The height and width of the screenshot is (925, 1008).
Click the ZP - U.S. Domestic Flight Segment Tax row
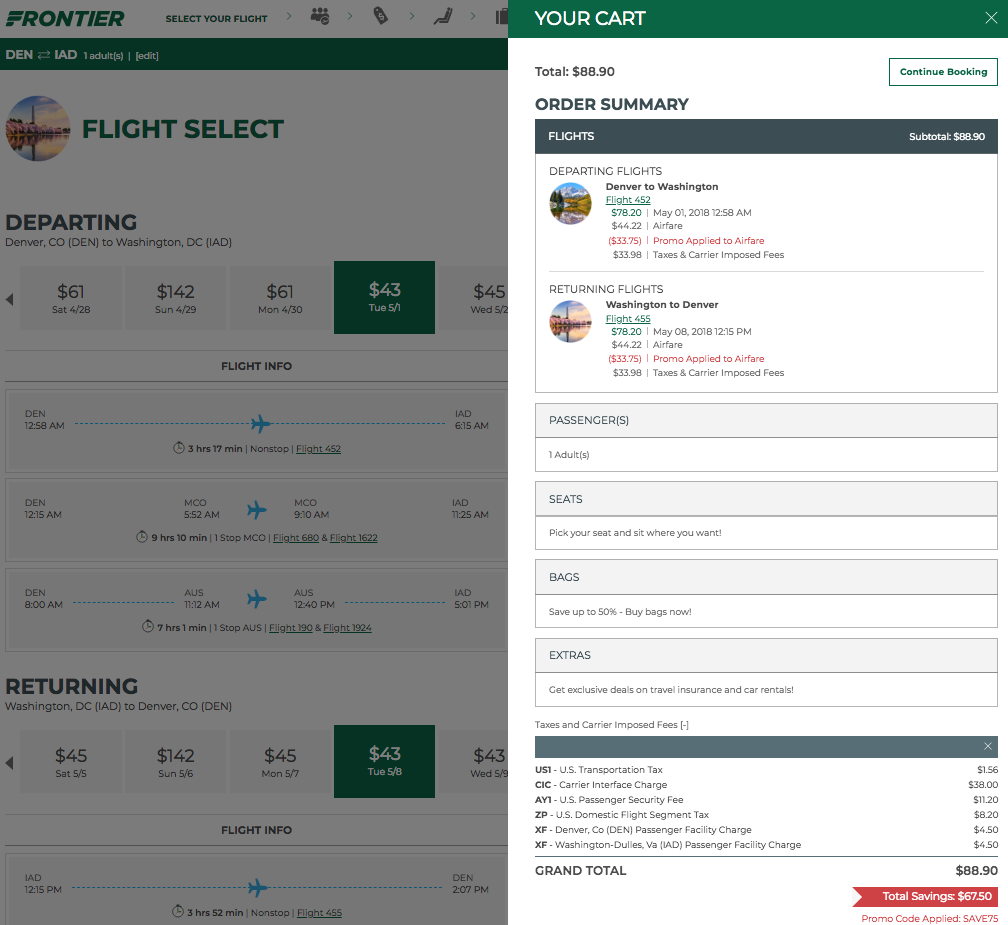(766, 814)
